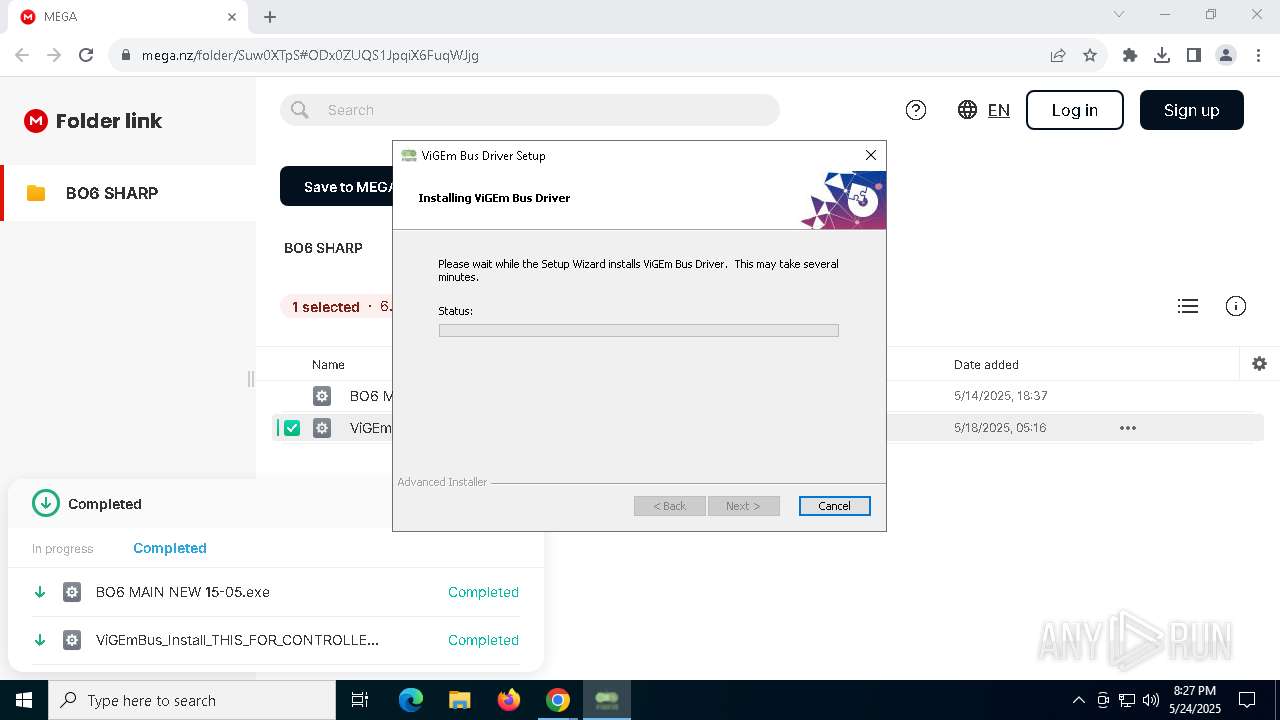Open the help question mark icon

point(916,110)
